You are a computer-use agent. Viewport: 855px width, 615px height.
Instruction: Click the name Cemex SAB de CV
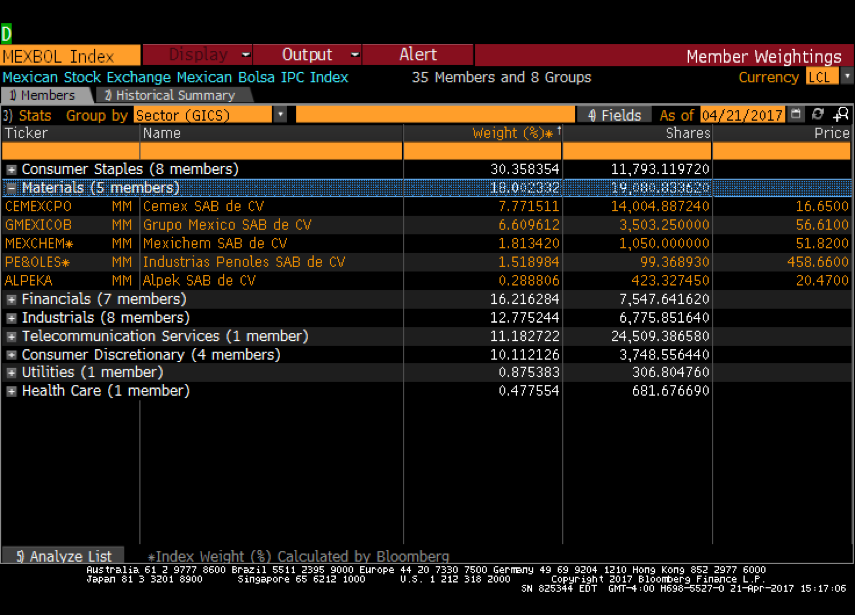203,207
